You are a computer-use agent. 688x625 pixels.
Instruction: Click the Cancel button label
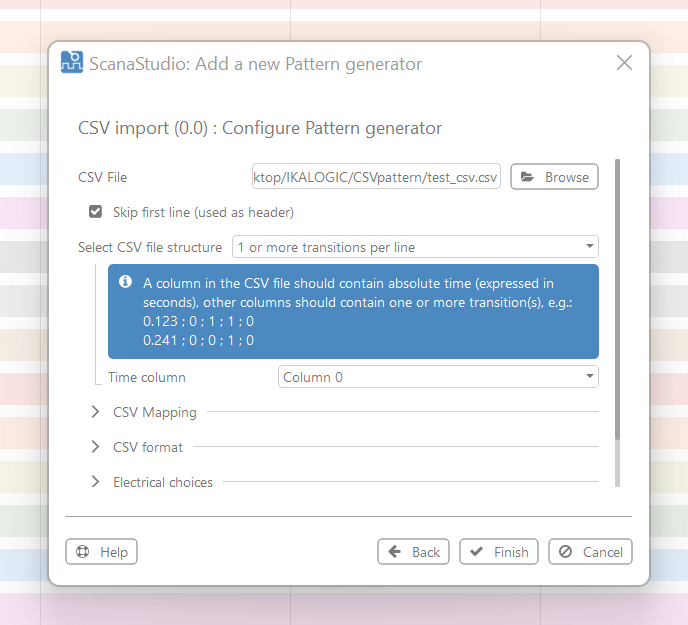click(603, 552)
